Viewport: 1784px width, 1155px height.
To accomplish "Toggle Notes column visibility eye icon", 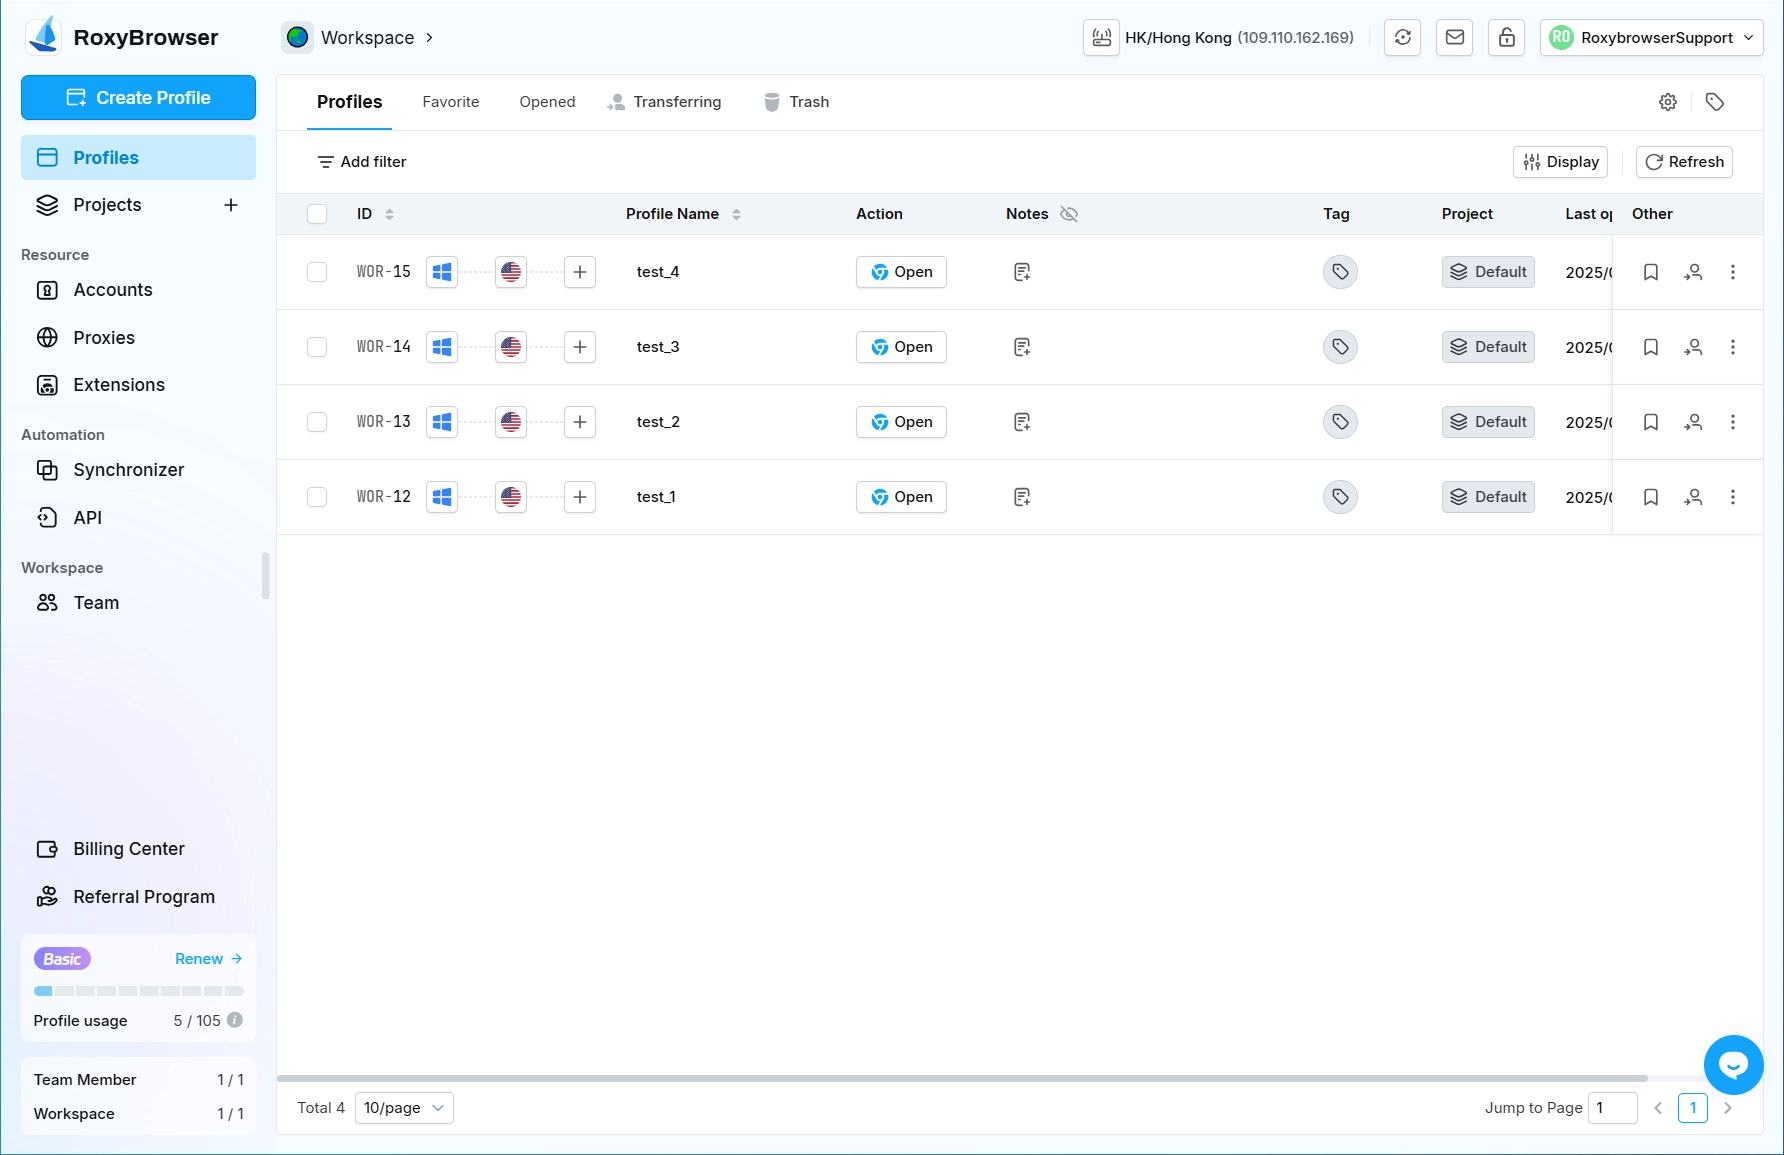I will (x=1069, y=214).
